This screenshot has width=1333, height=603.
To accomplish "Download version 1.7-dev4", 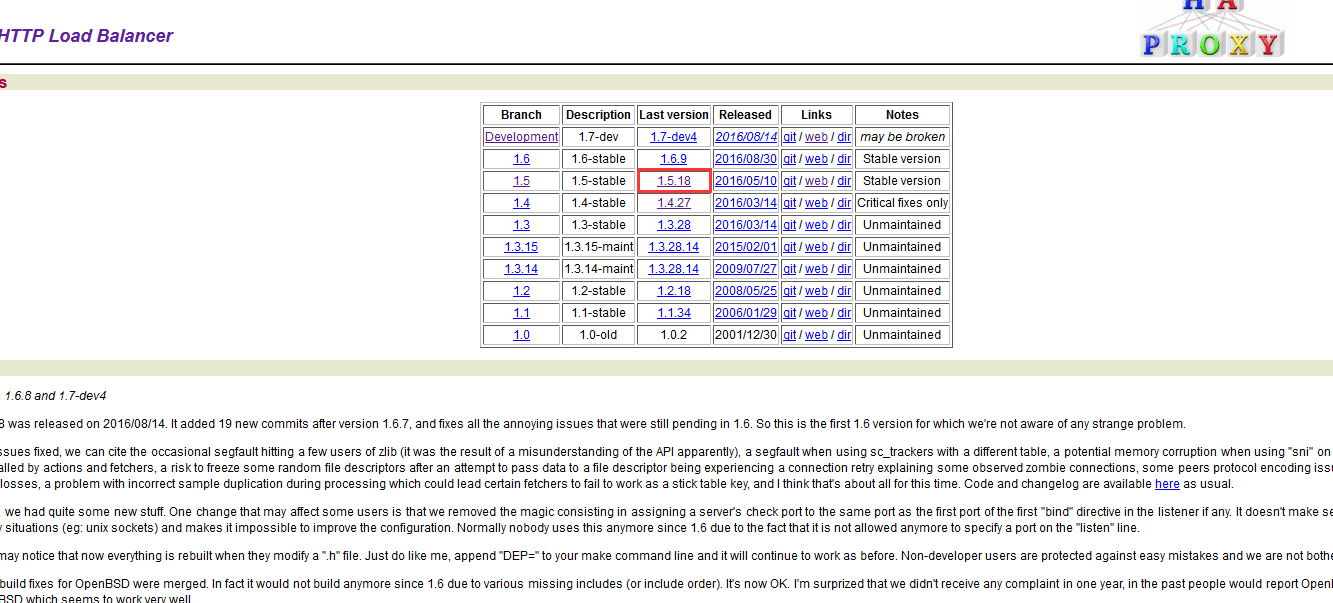I will tap(674, 137).
